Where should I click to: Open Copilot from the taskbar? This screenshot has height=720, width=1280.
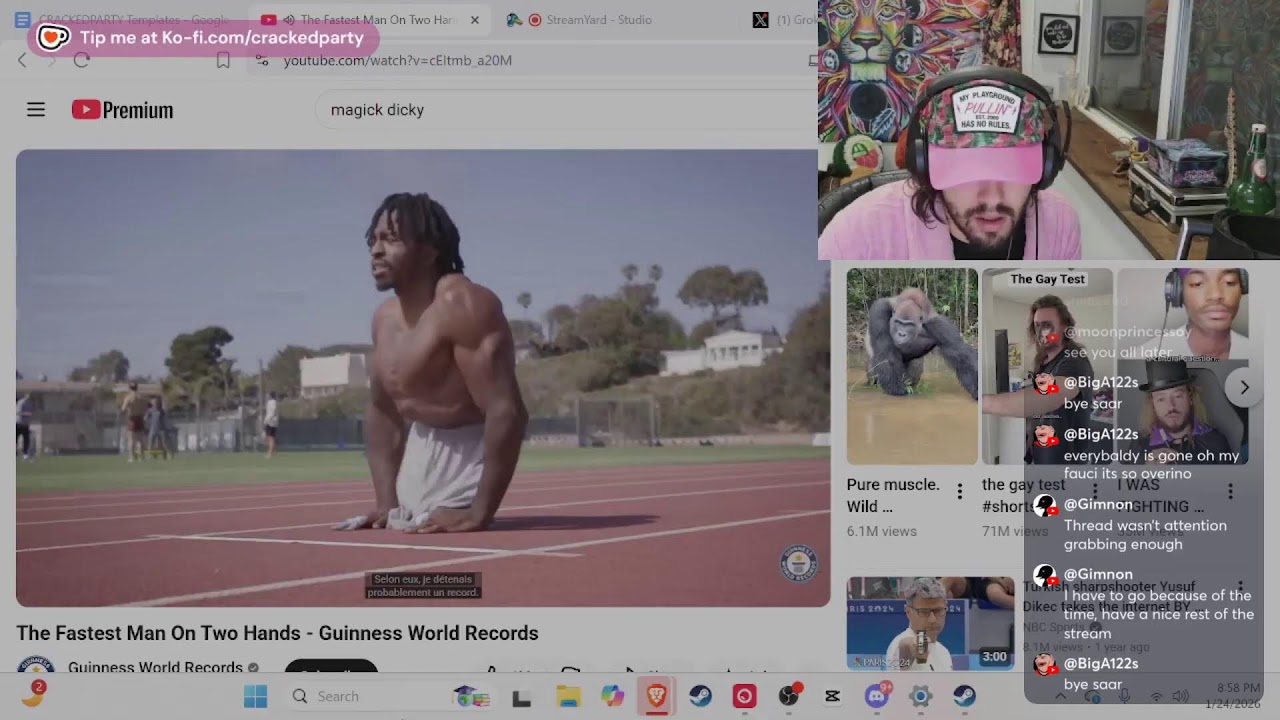point(612,696)
